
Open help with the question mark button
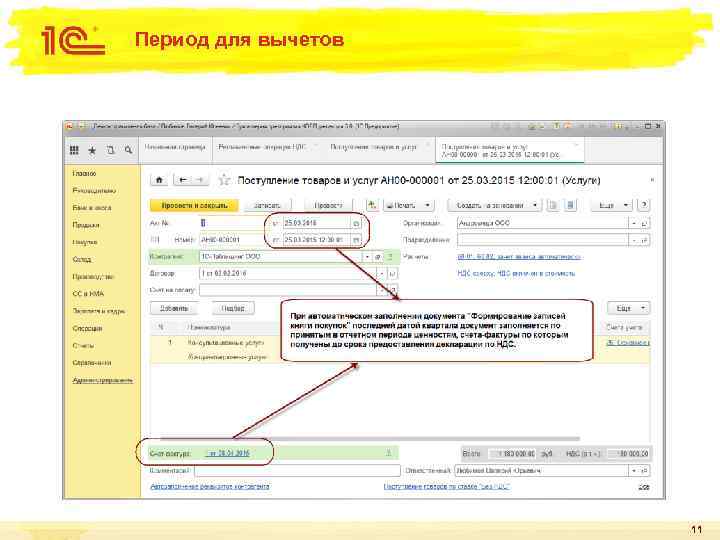(644, 205)
